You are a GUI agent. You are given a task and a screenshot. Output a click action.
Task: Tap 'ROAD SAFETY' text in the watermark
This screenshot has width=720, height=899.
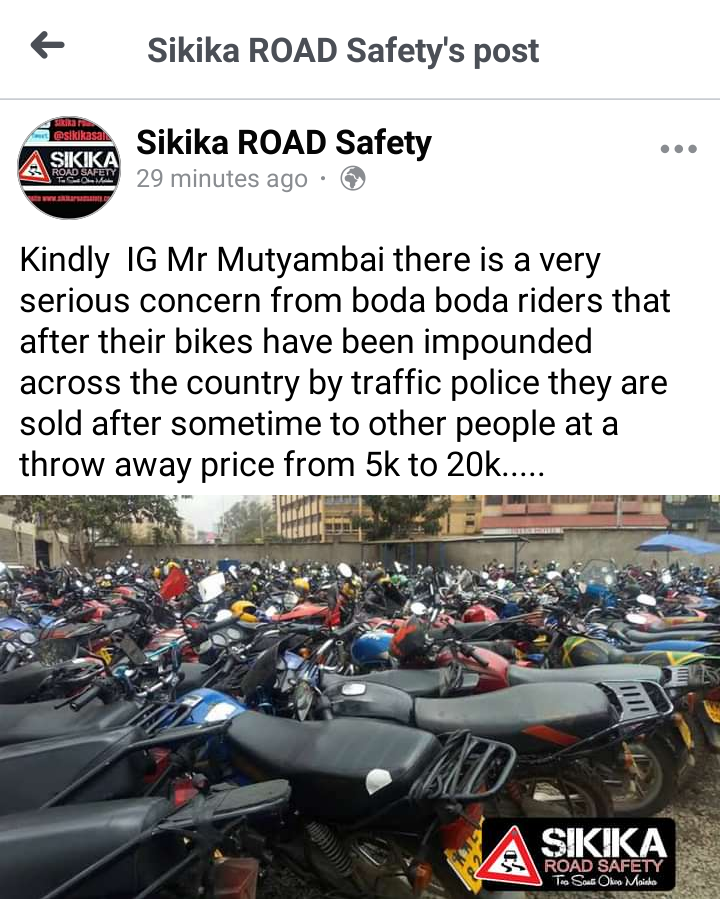click(x=603, y=865)
